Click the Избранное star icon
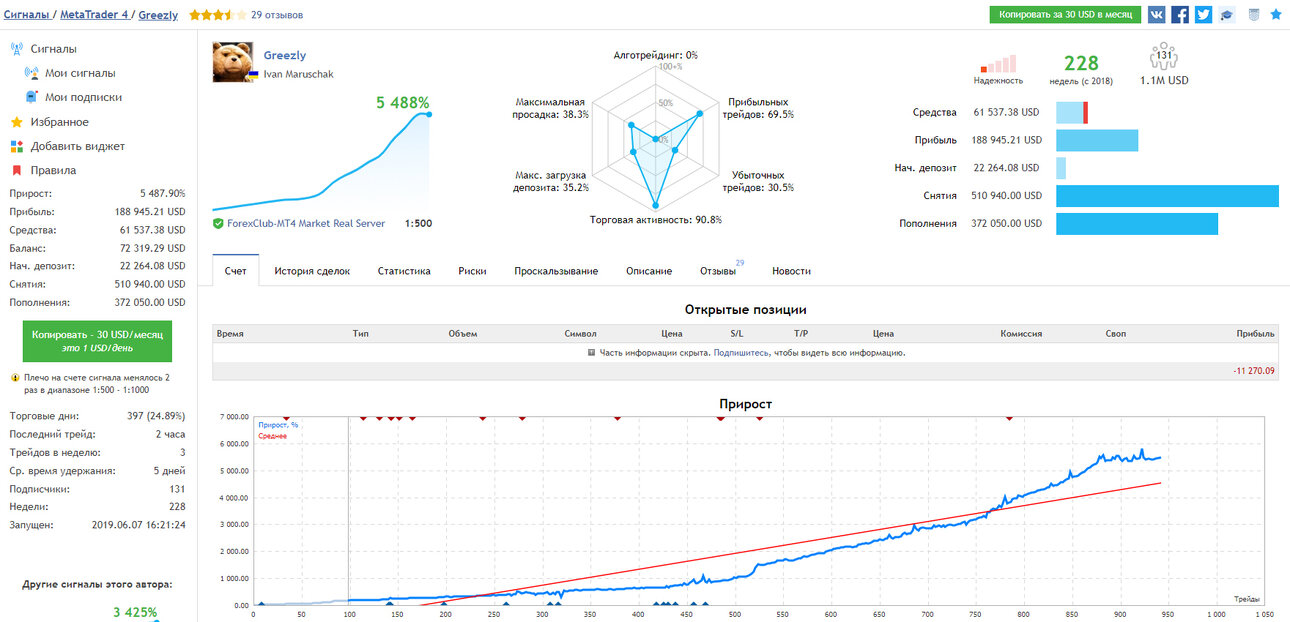This screenshot has width=1290, height=622. pyautogui.click(x=17, y=122)
